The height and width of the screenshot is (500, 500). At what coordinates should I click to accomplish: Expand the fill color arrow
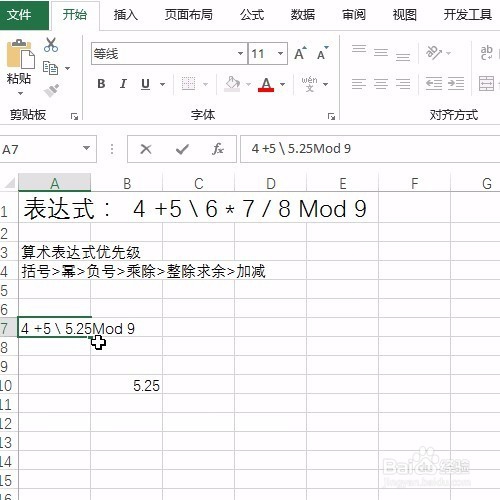point(248,84)
